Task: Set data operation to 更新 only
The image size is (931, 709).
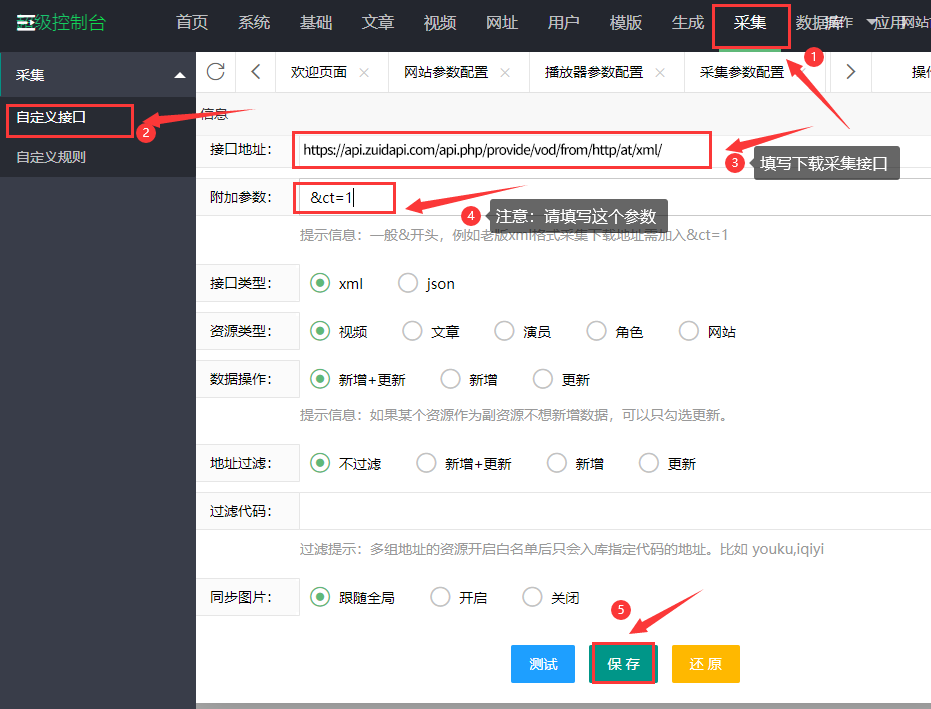Action: point(543,379)
